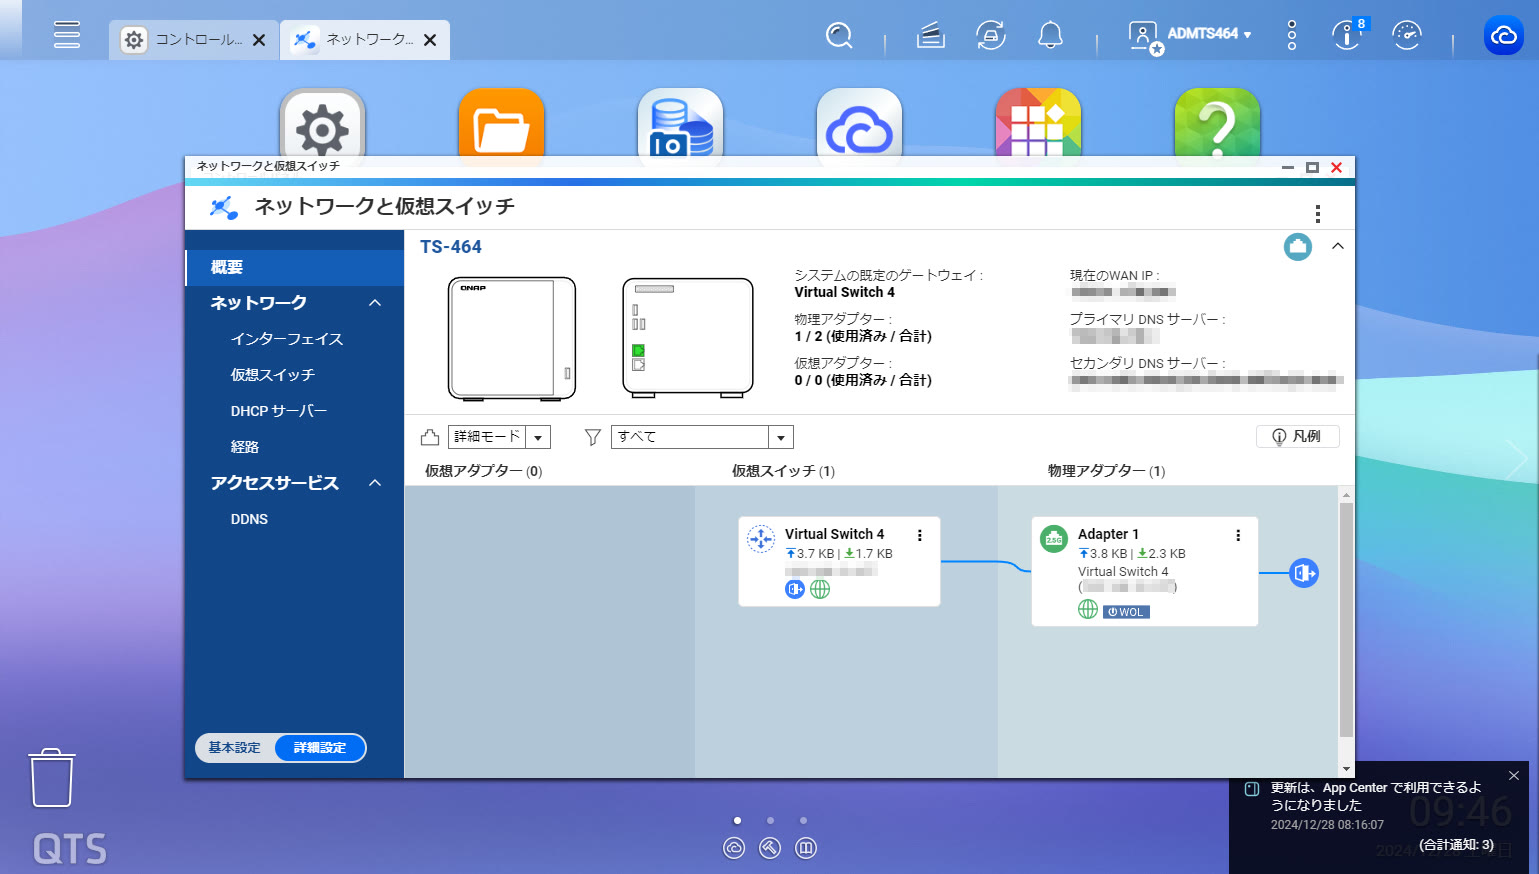This screenshot has width=1539, height=874.
Task: Open DHCP サーバー in the sidebar
Action: tap(279, 411)
